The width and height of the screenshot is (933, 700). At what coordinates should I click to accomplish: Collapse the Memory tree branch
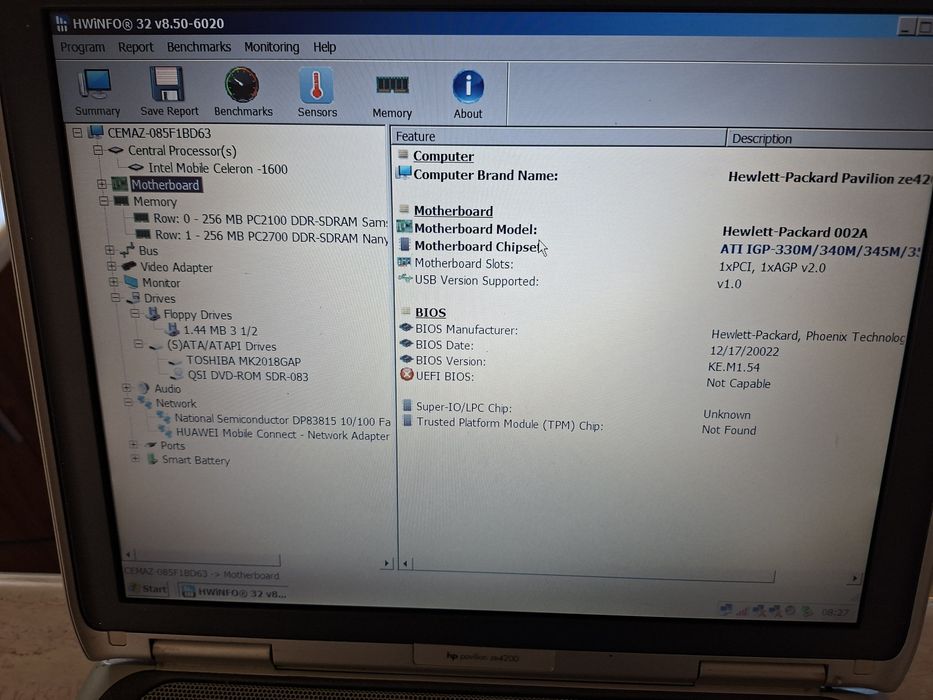coord(104,201)
